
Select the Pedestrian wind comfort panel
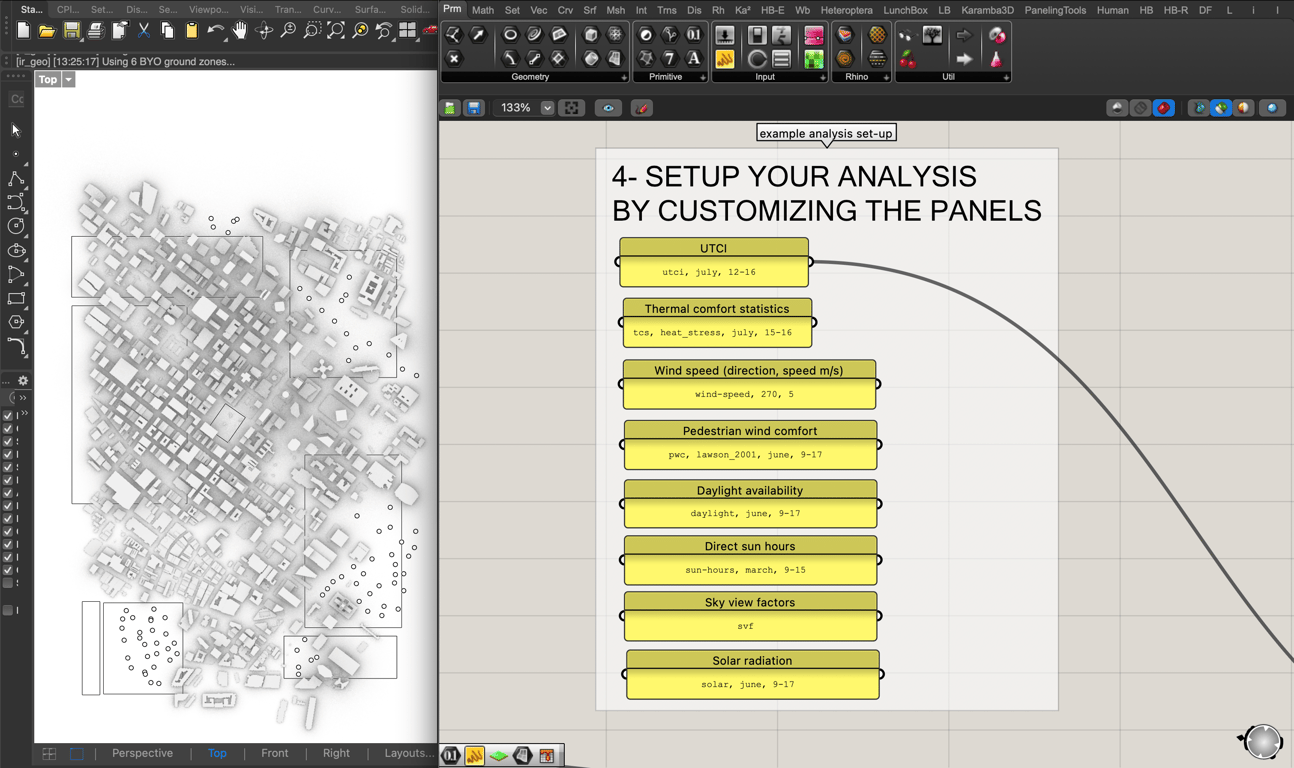click(750, 445)
